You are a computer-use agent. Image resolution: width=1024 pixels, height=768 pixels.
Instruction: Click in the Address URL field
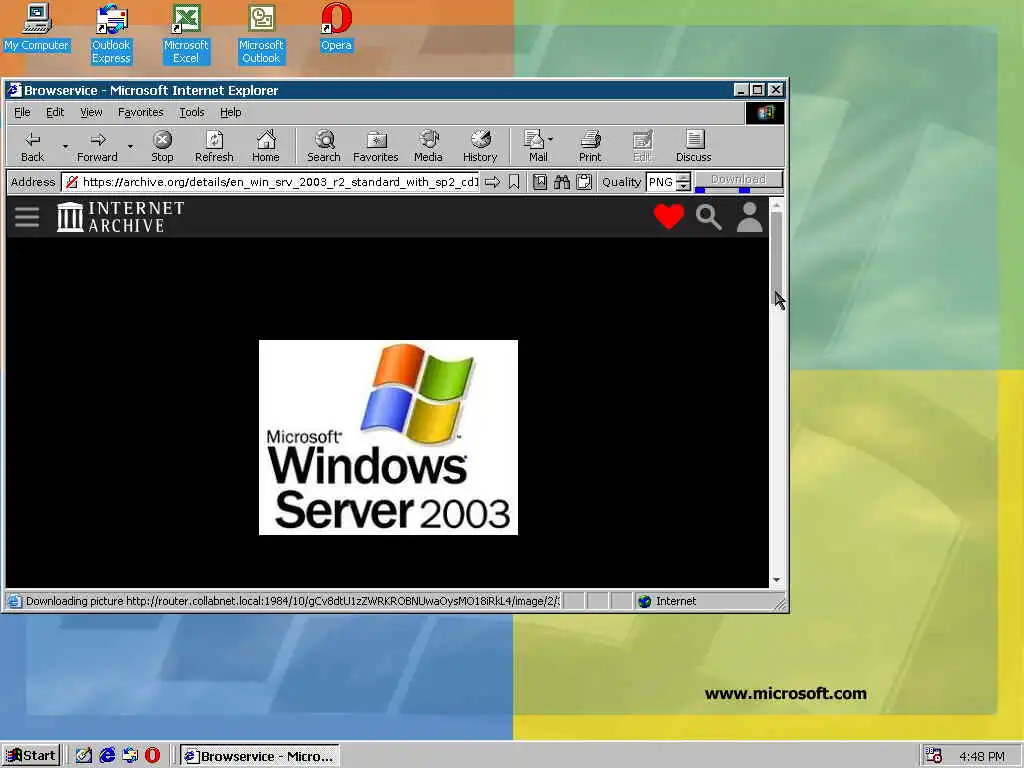(x=271, y=182)
